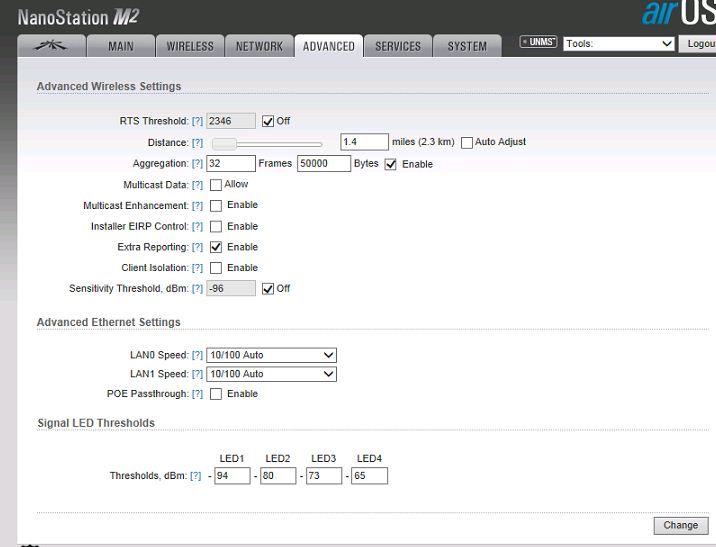Open the Tools dropdown menu
Viewport: 716px width, 547px height.
pos(619,44)
